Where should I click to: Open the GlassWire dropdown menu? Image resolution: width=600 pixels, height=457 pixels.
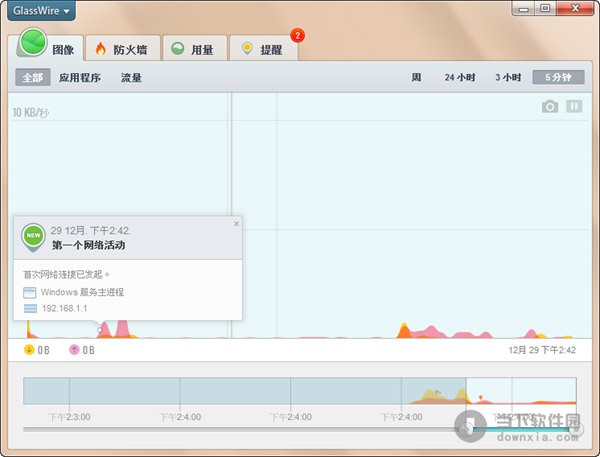[x=41, y=10]
